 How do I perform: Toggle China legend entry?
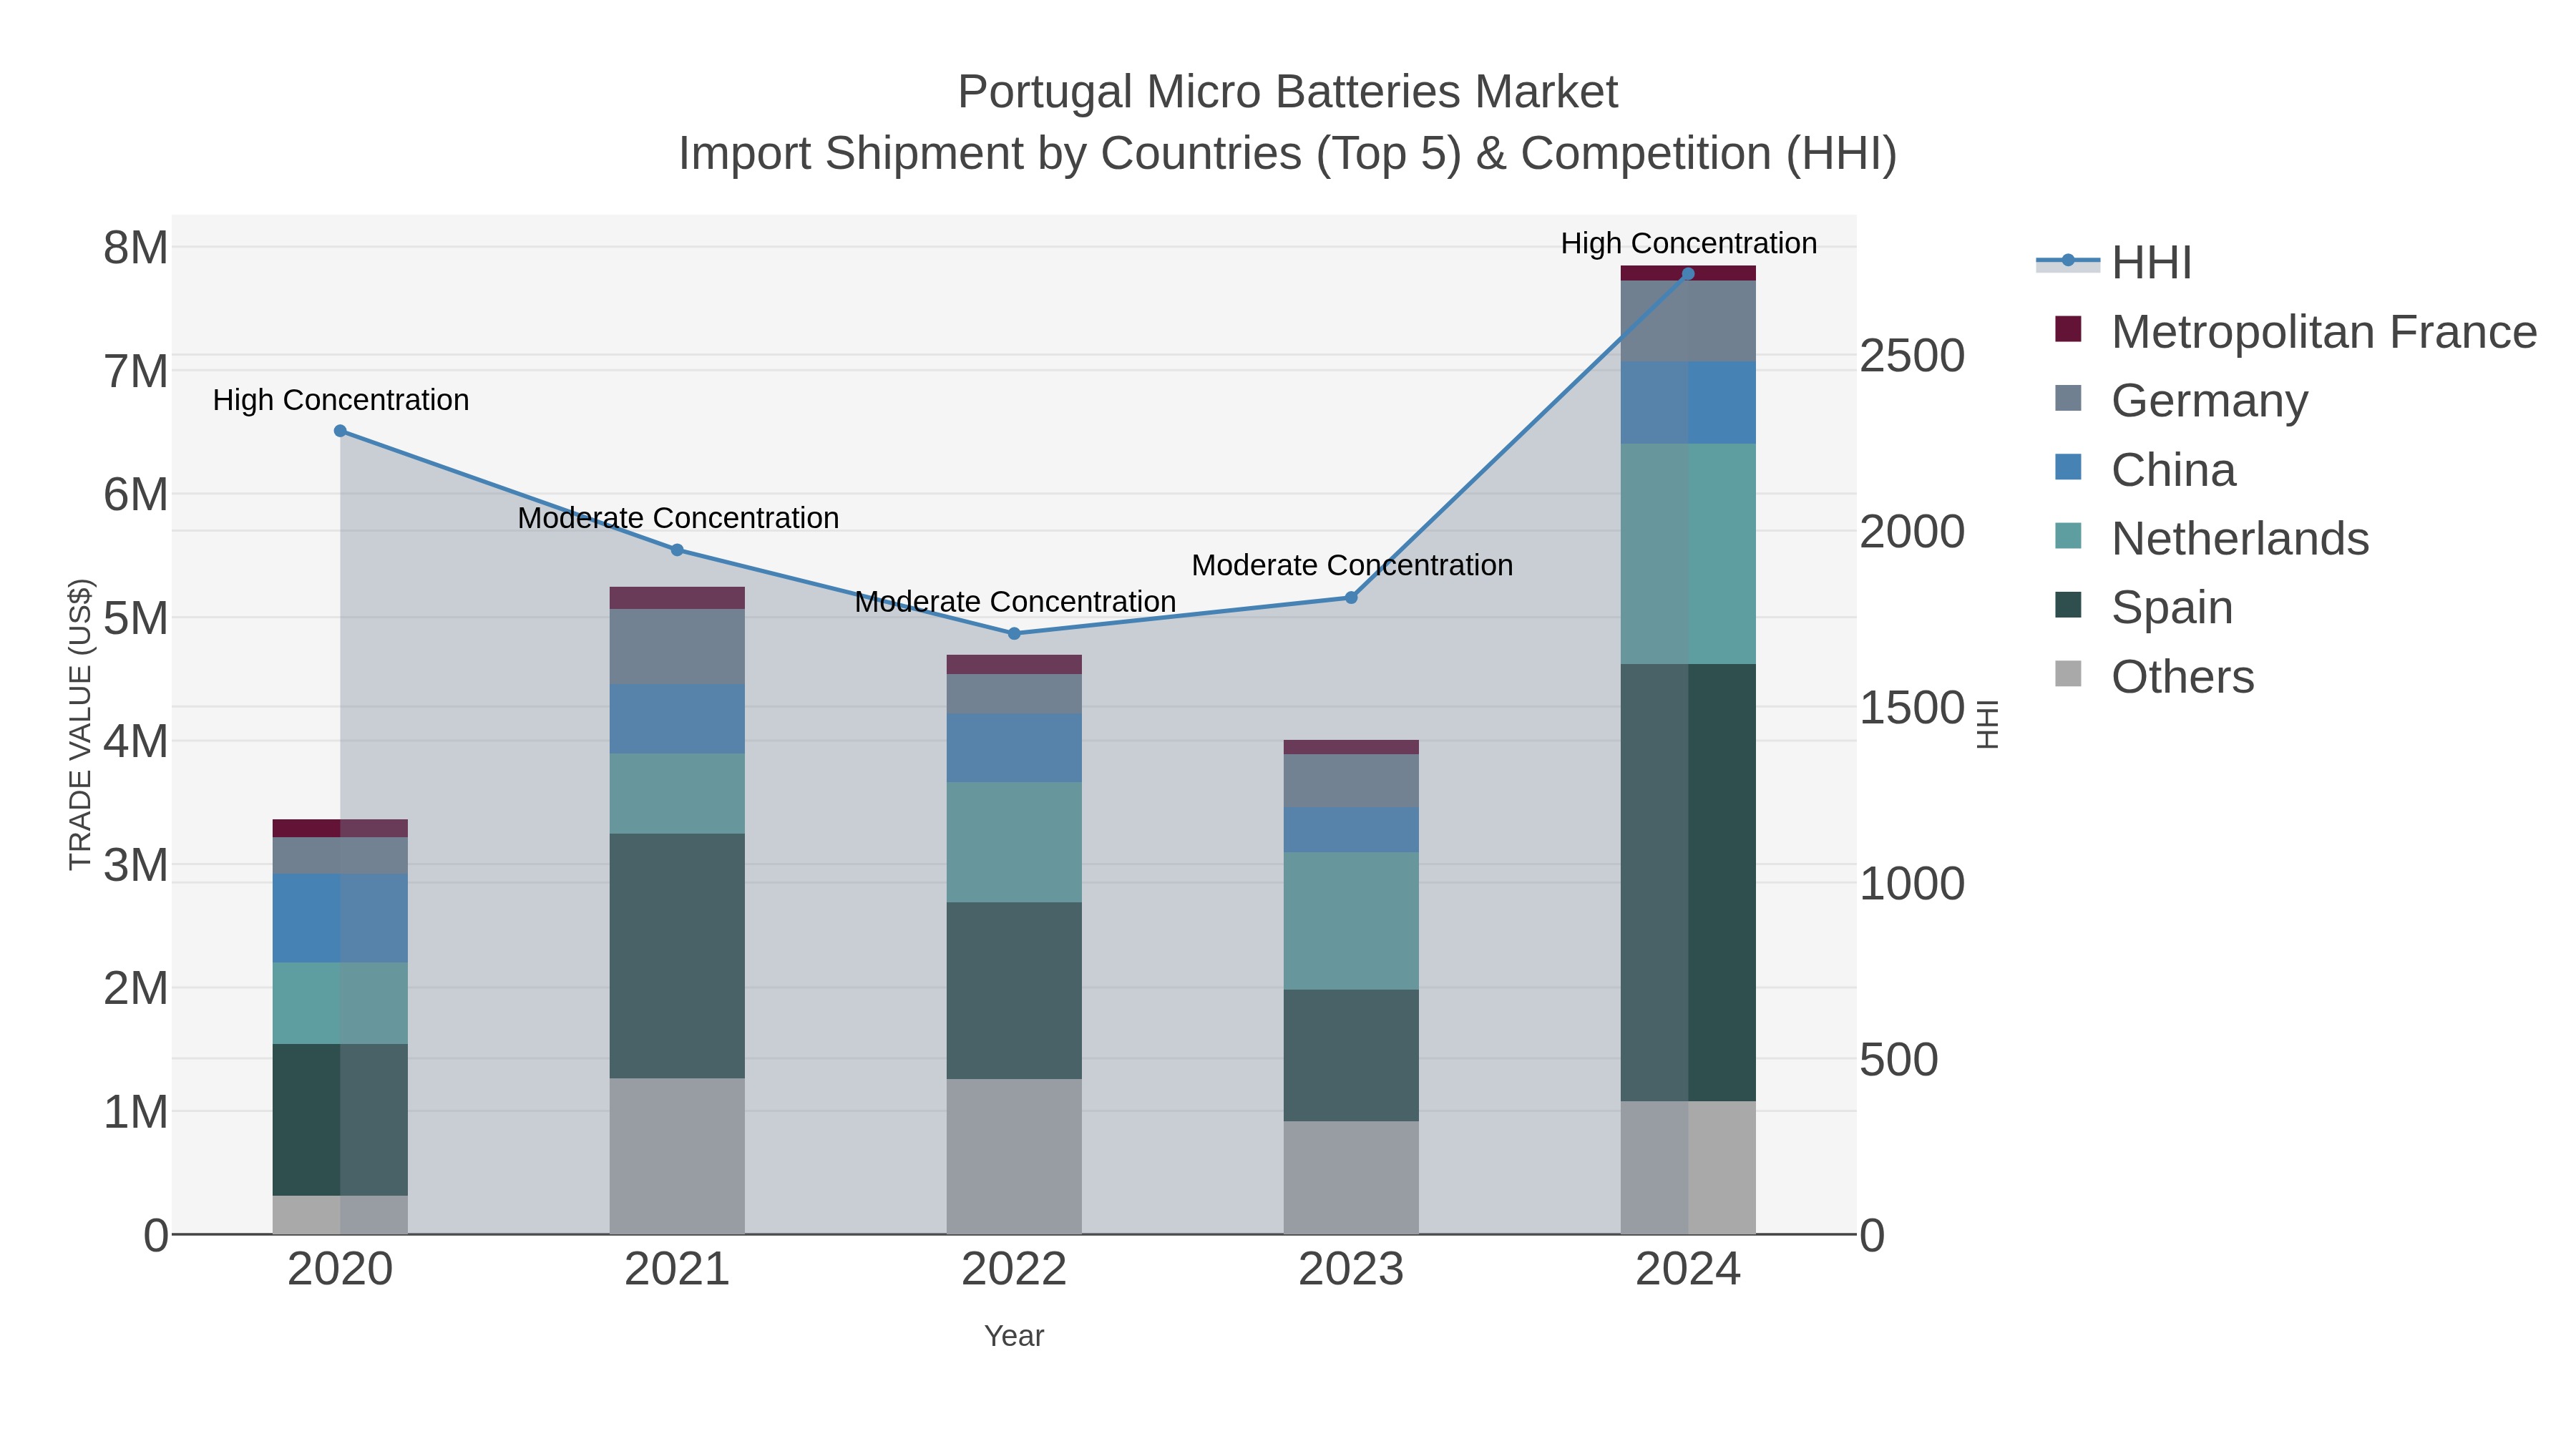tap(2145, 469)
